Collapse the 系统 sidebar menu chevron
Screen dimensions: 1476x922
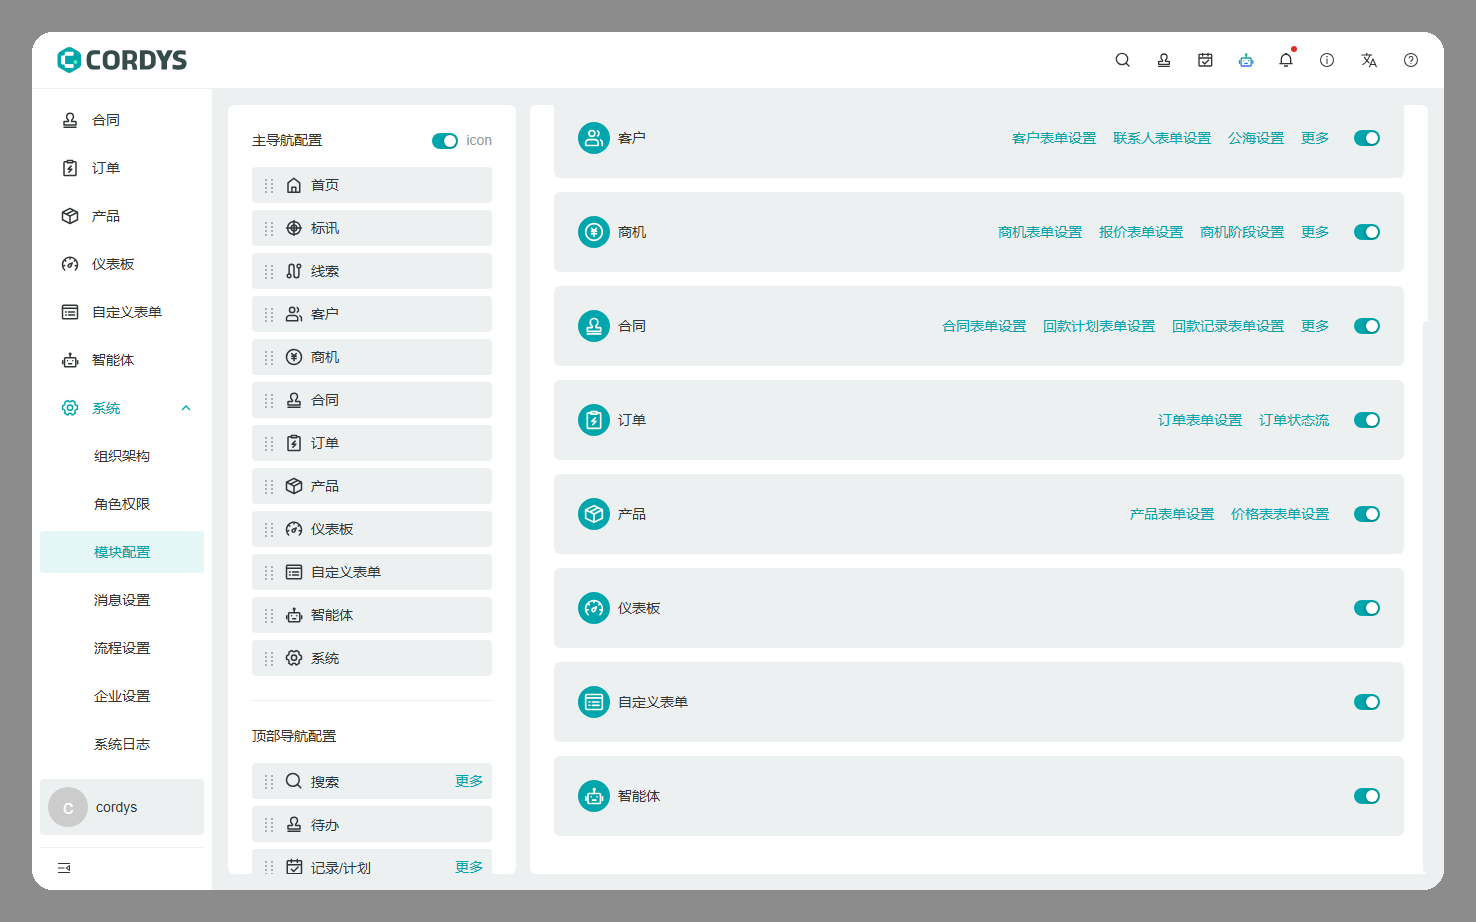click(x=186, y=408)
